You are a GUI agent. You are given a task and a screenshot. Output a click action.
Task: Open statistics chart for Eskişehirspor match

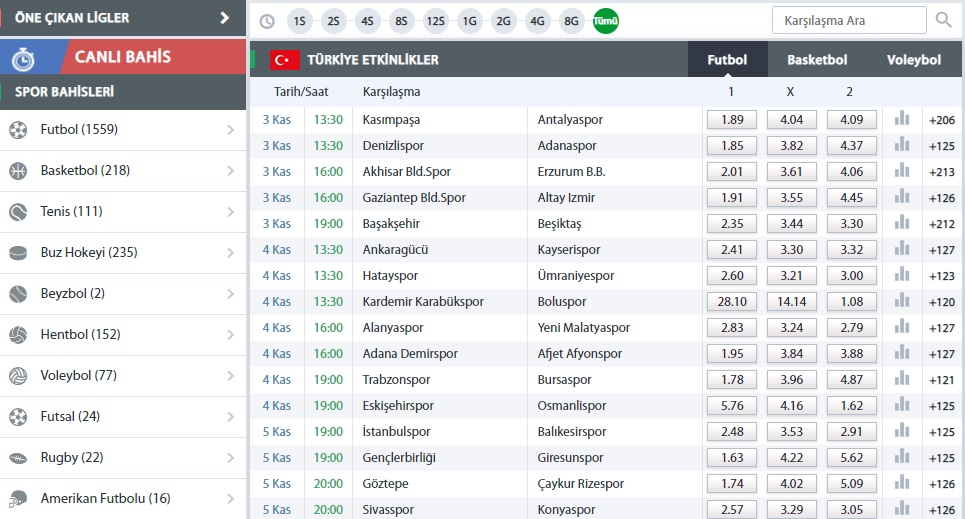[x=902, y=404]
